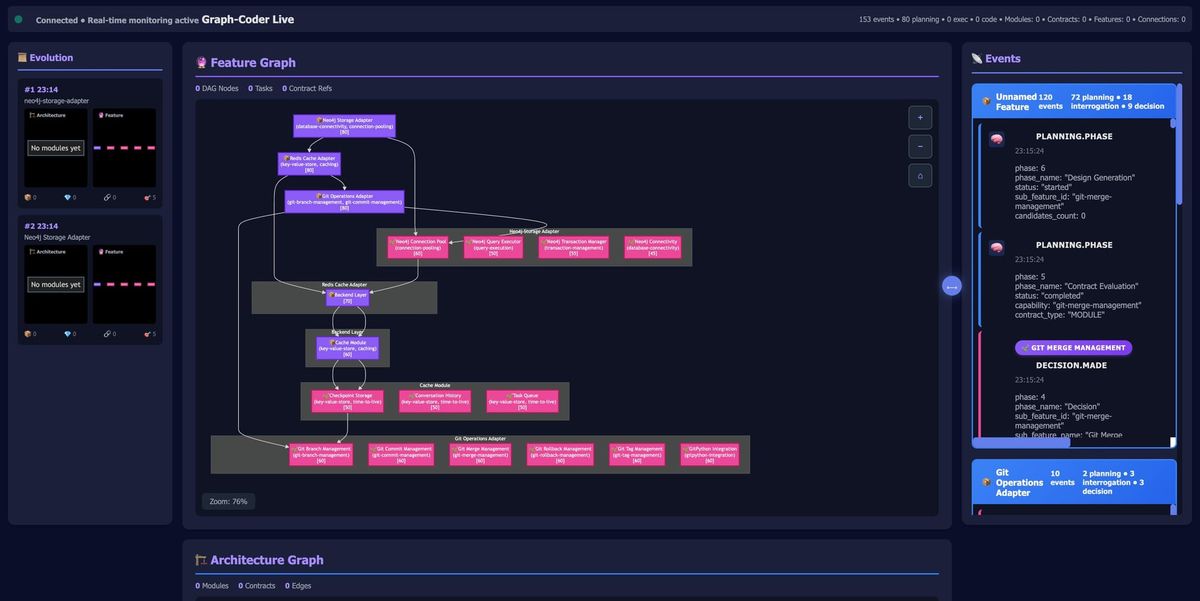Click the Feature Graph crystal ball icon

click(201, 62)
